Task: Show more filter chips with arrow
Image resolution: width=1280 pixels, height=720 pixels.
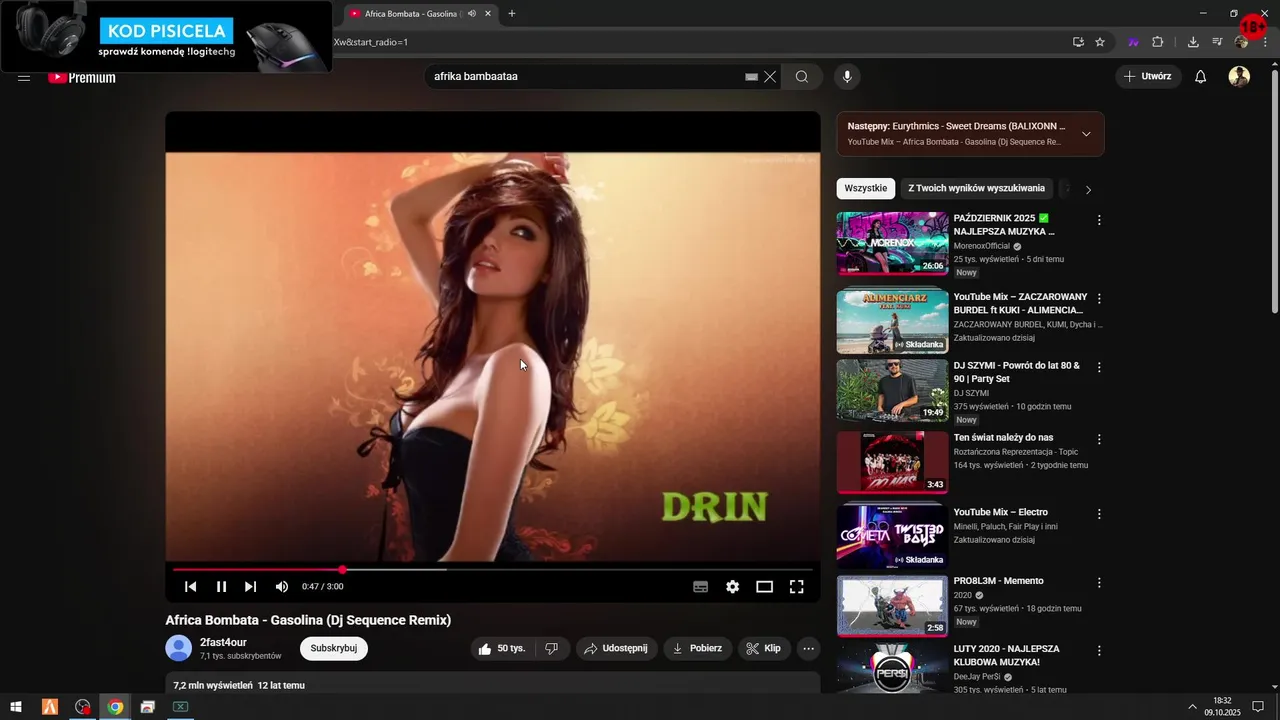Action: [1088, 190]
